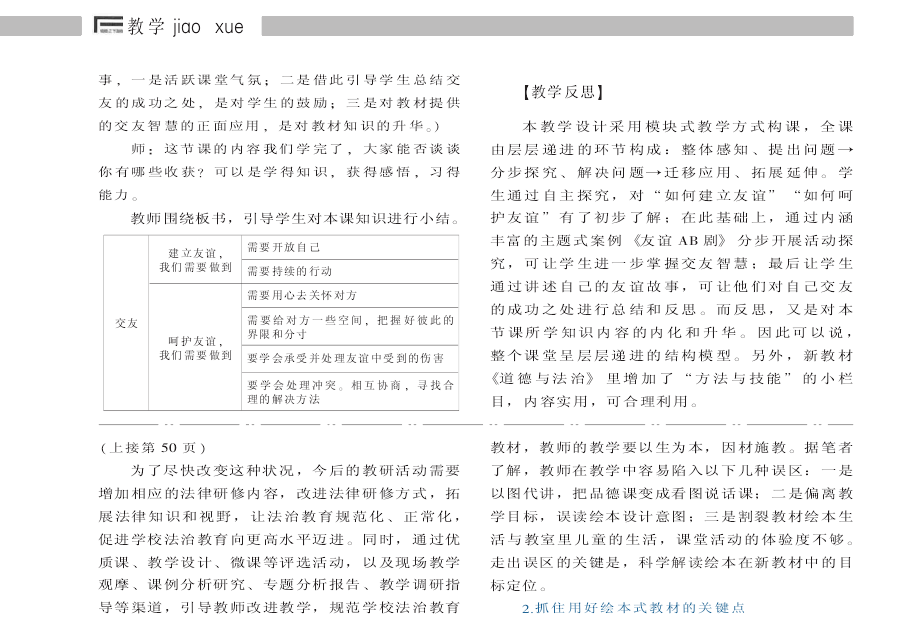This screenshot has width=899, height=622.
Task: Select the table cell 需要用心去关怀对方
Action: 350,295
